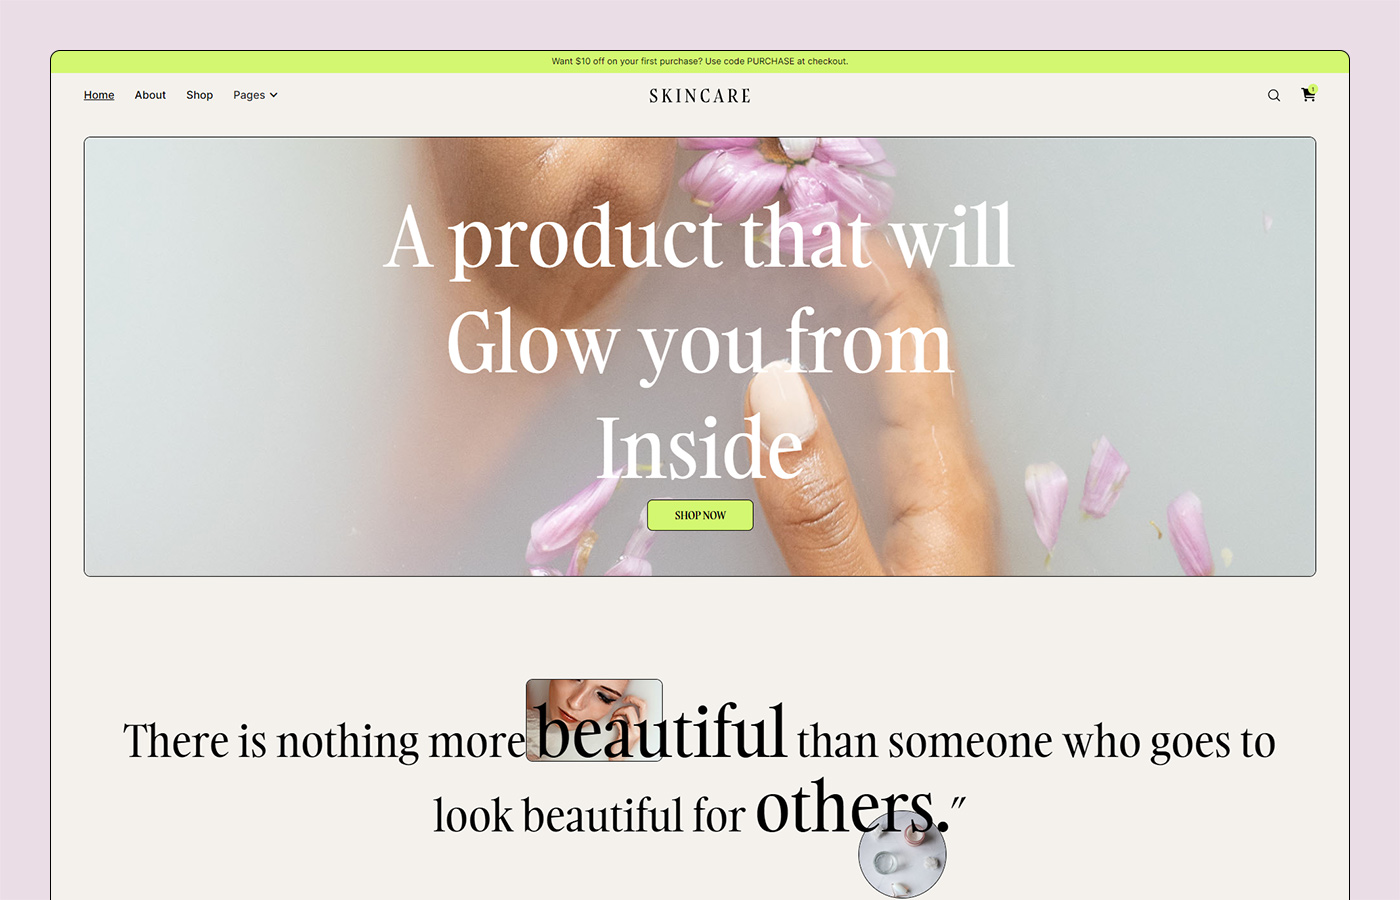1400x900 pixels.
Task: Click the 'Glow you from' heading line
Action: 699,343
